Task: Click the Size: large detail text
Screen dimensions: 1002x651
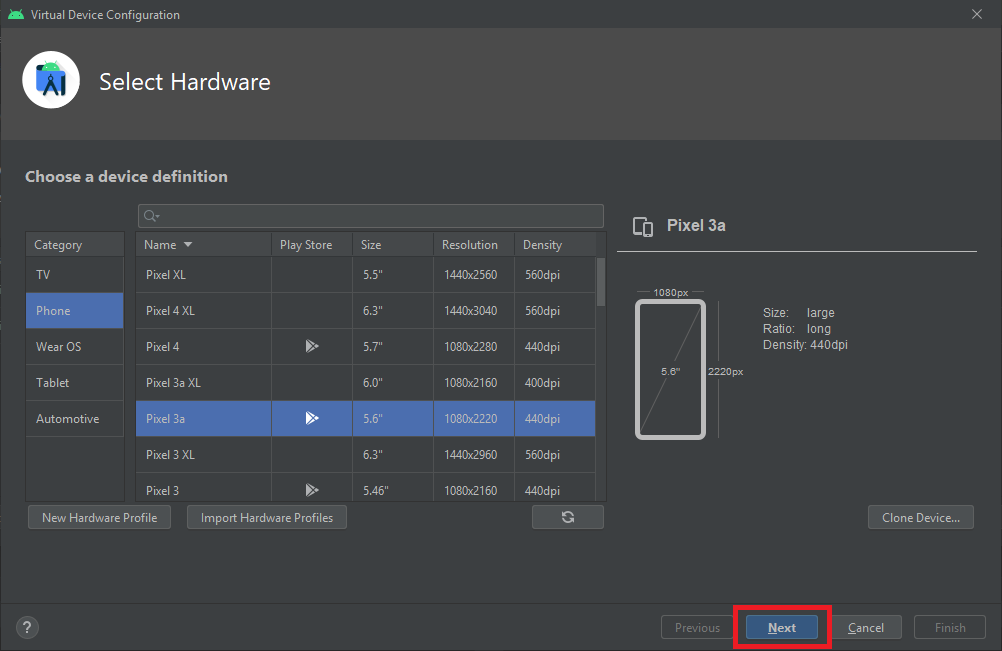Action: [798, 312]
